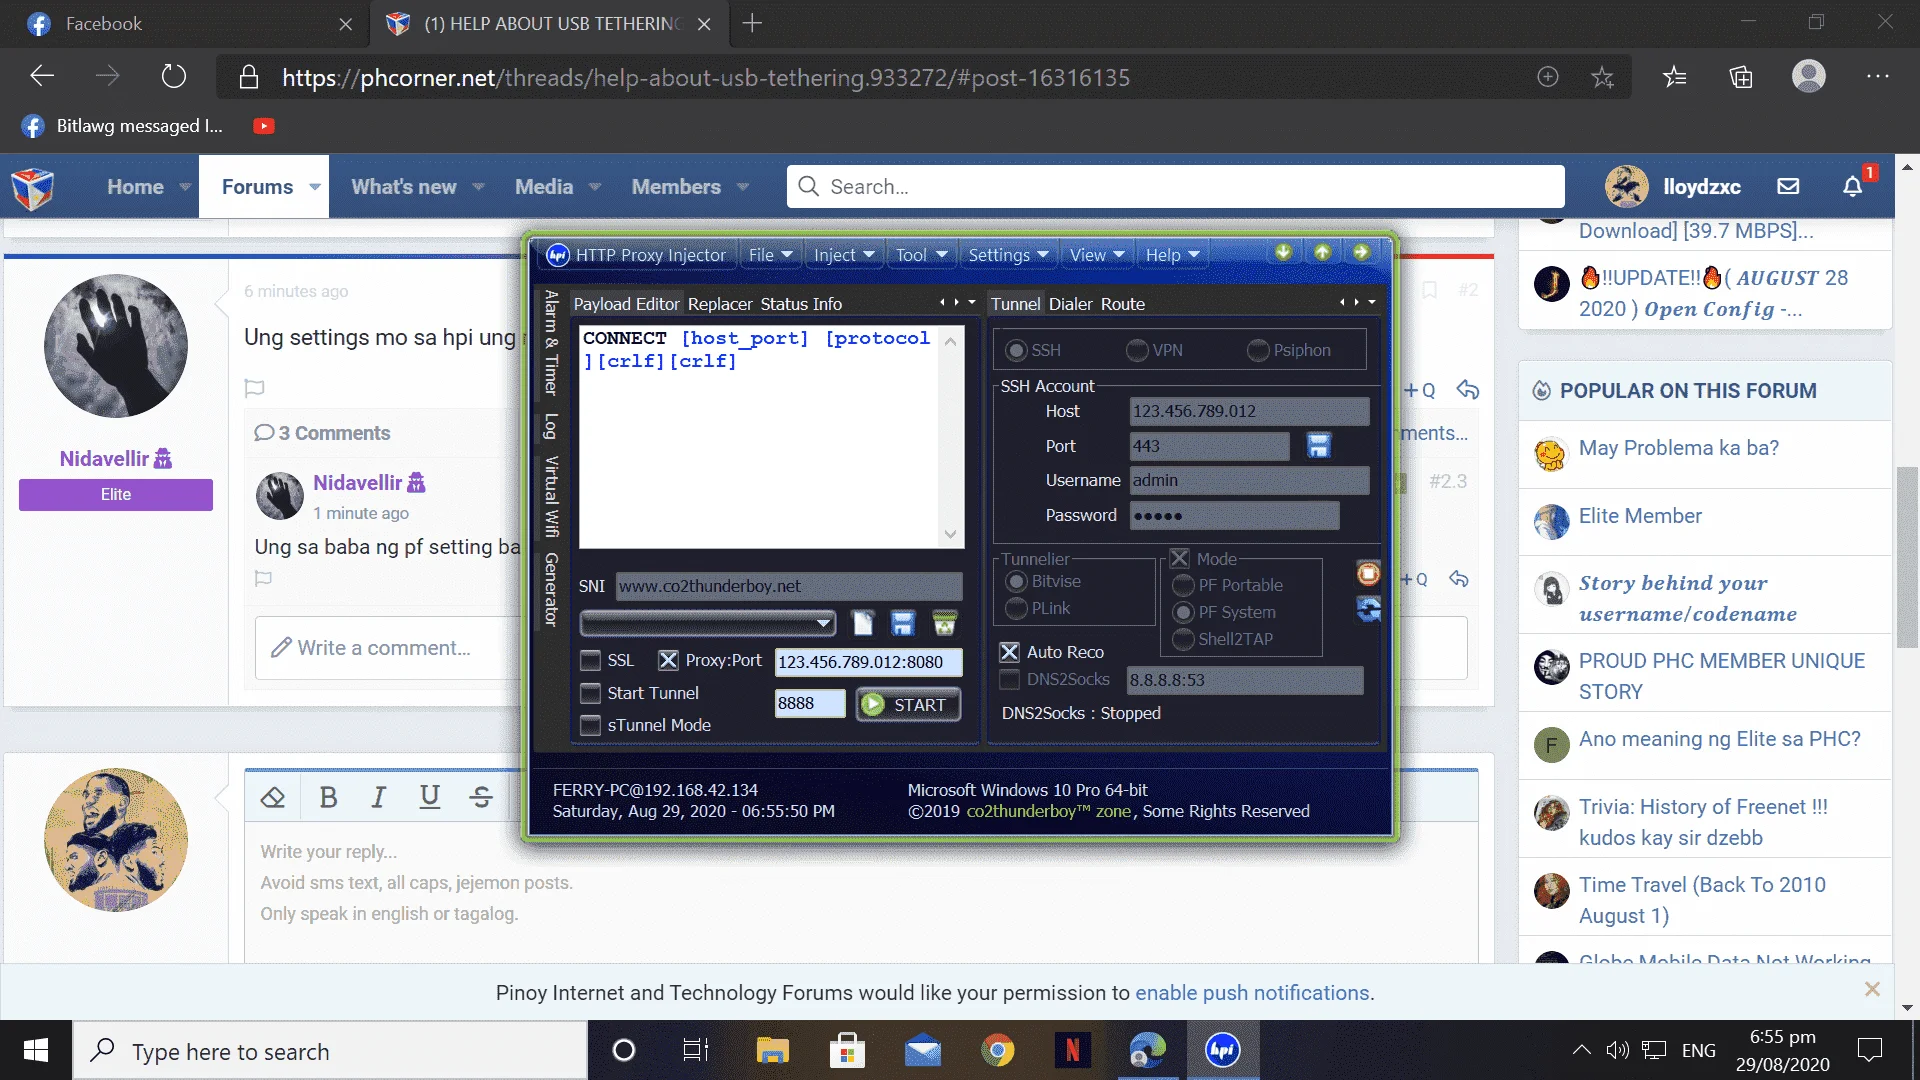
Task: Delete payload using the recycle bin icon
Action: 944,624
